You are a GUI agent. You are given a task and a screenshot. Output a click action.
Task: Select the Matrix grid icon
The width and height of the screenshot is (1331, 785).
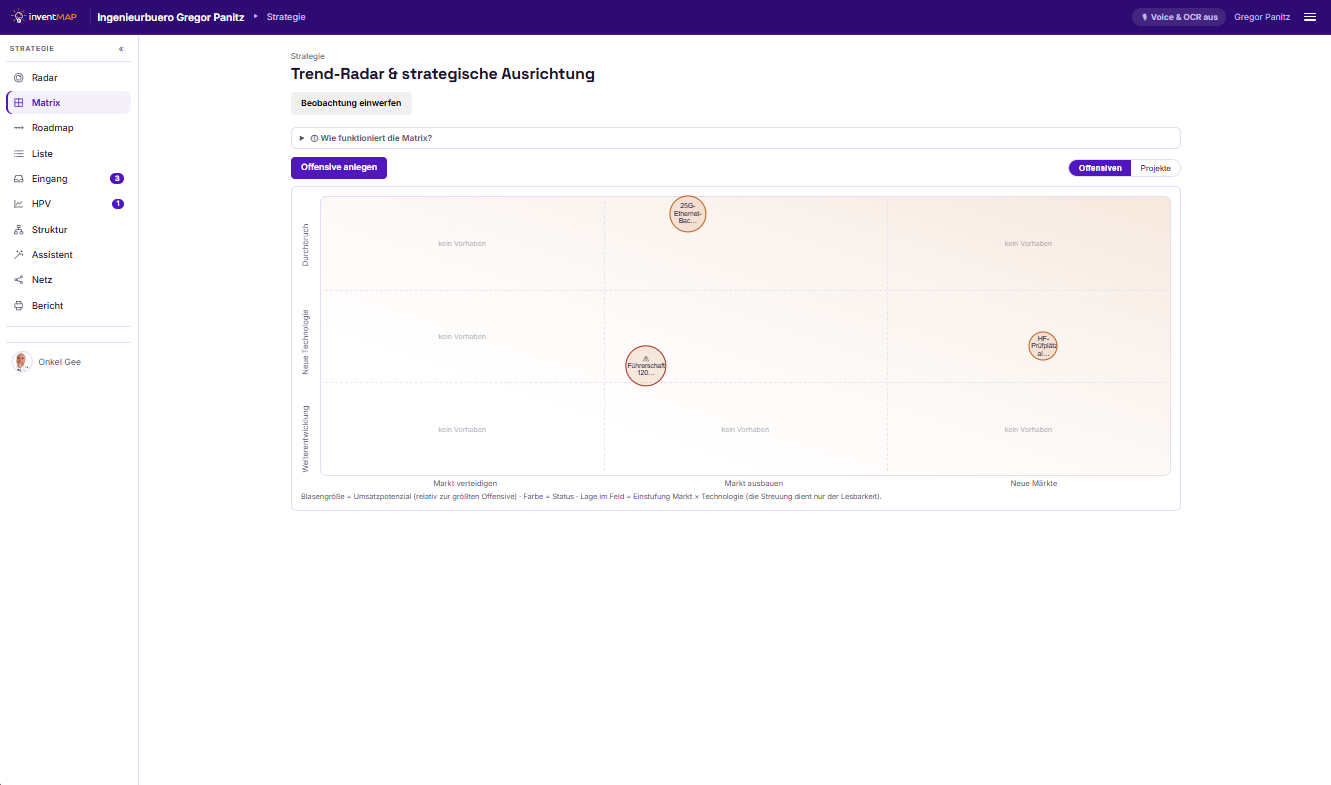(19, 103)
